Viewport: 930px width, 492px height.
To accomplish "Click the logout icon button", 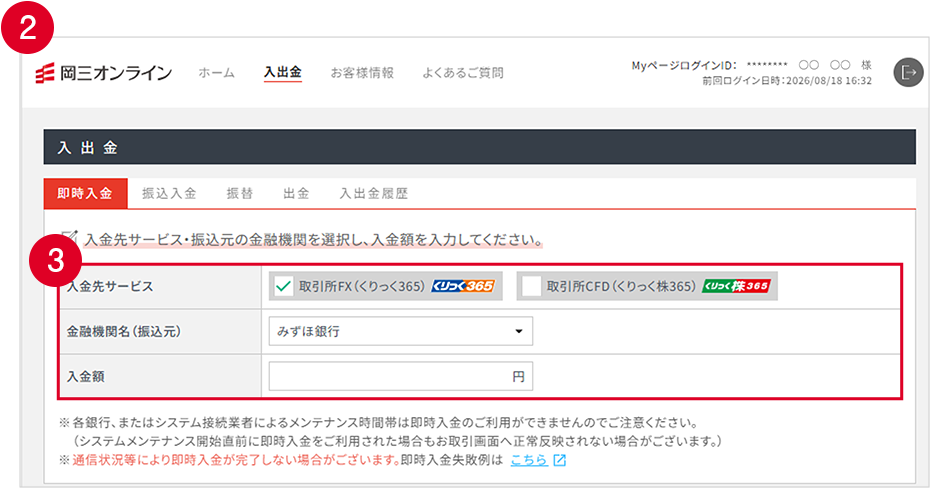I will click(x=908, y=72).
